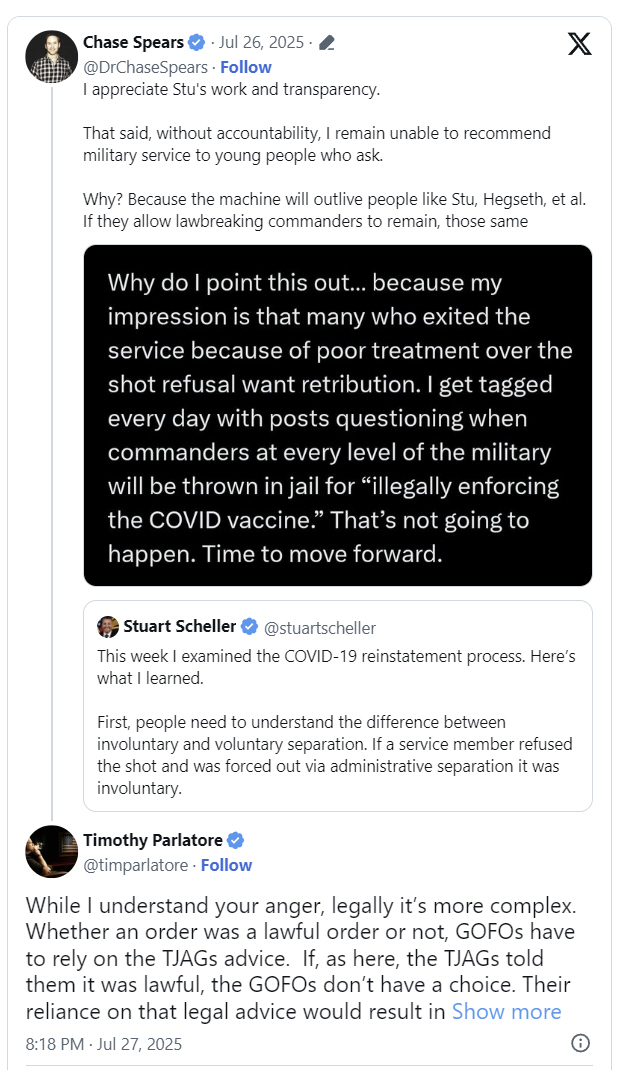Click the edited pencil icon
The image size is (621, 1070).
(x=327, y=43)
